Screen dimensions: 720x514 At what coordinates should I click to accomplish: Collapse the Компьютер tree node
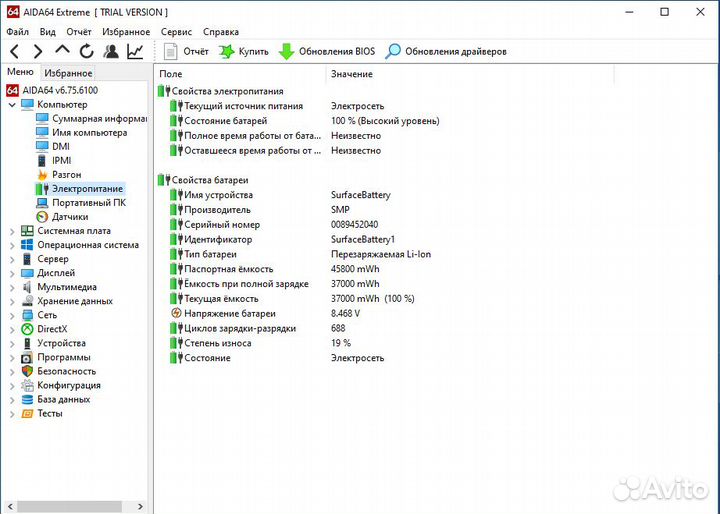[x=12, y=105]
